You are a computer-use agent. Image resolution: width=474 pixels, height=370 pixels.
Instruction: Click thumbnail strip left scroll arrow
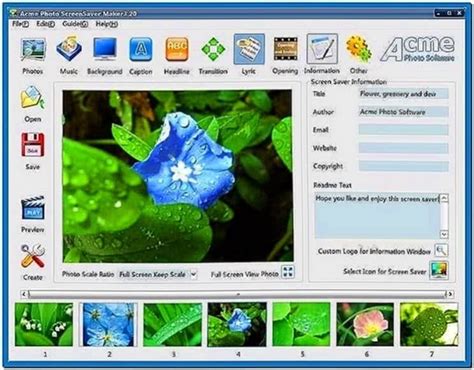(24, 294)
